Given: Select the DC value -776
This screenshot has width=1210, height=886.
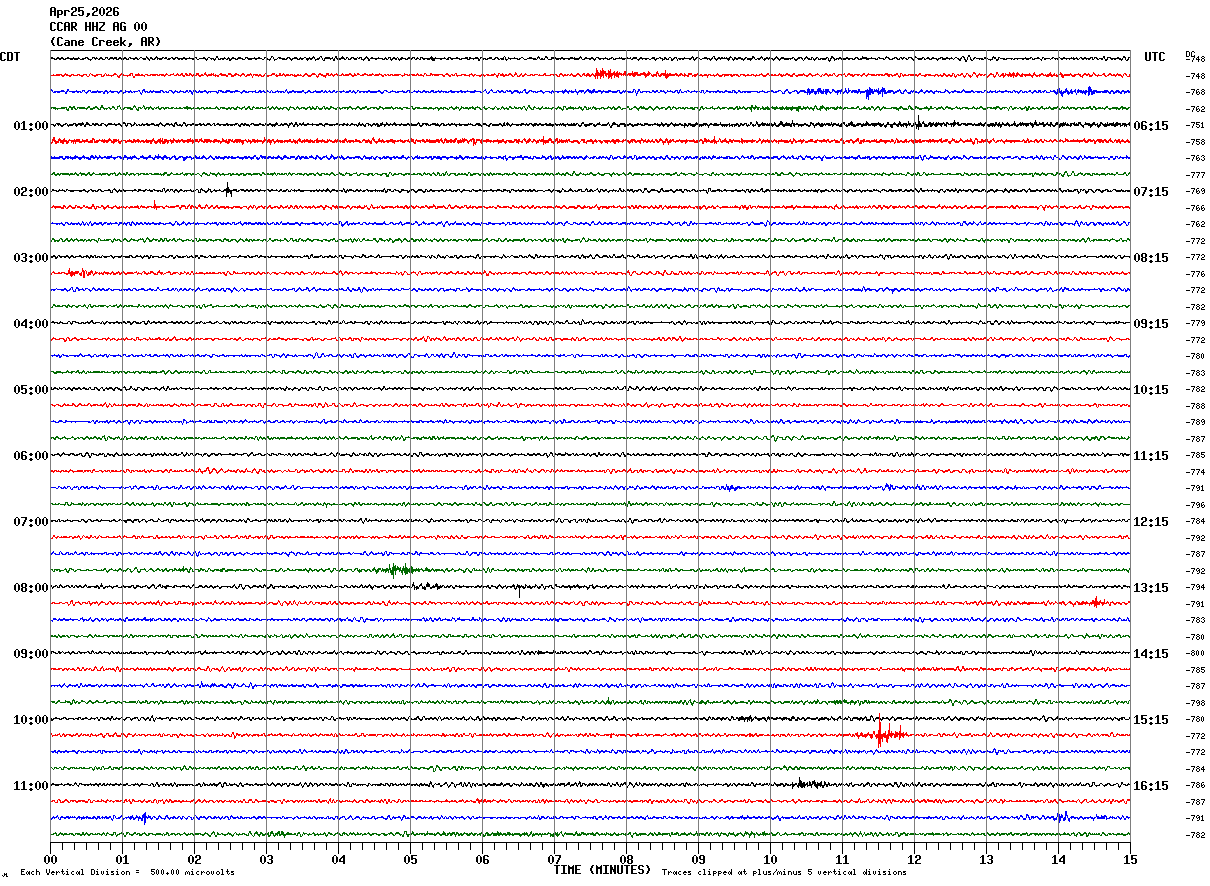Looking at the screenshot, I should [x=1195, y=274].
